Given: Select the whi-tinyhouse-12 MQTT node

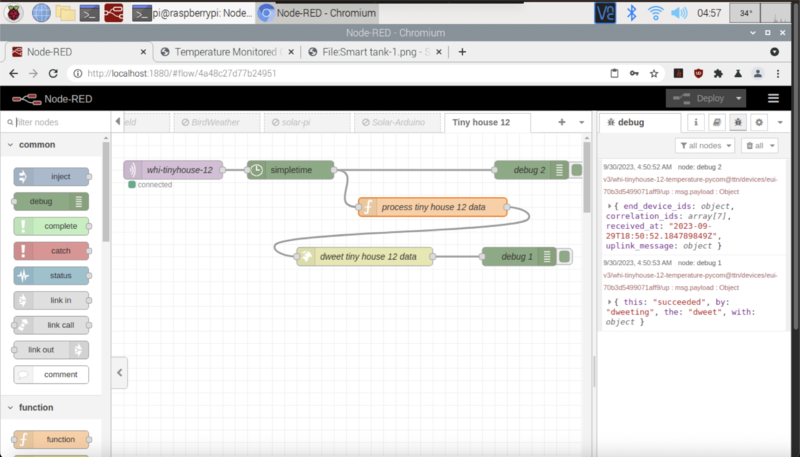Looking at the screenshot, I should click(x=173, y=170).
